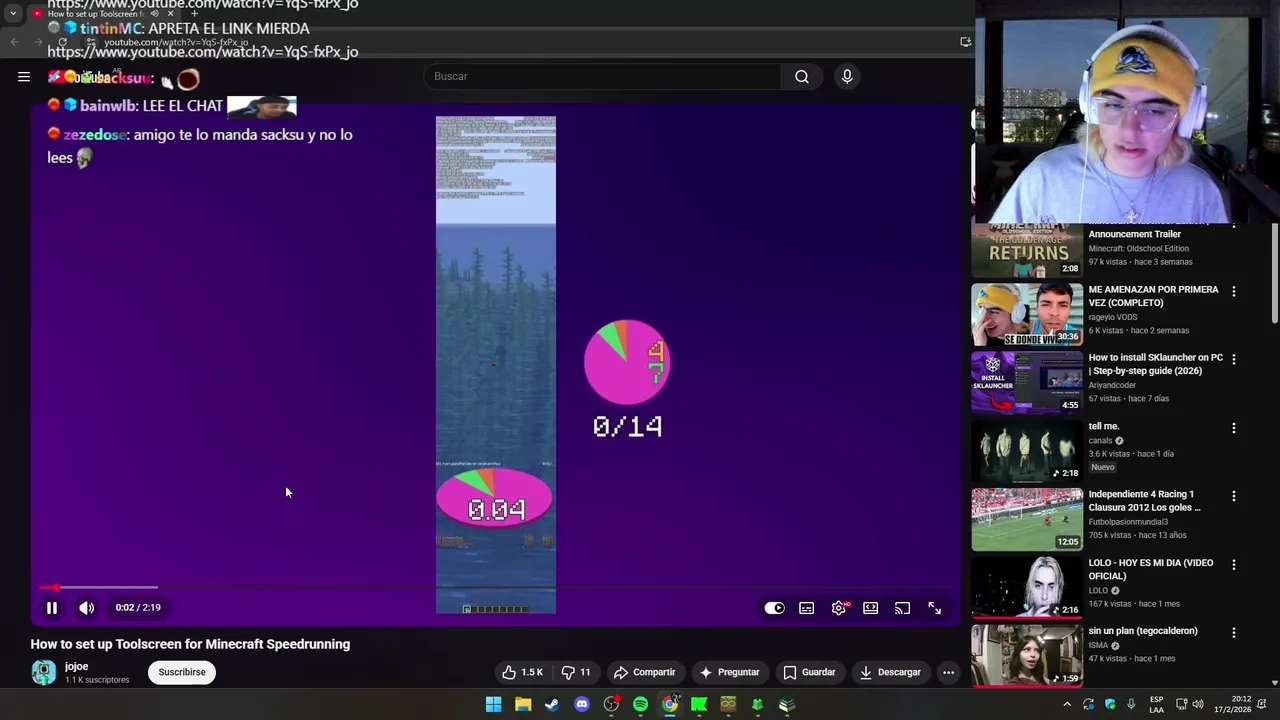Viewport: 1280px width, 720px height.
Task: Open the jojoe channel avatar
Action: (x=44, y=672)
